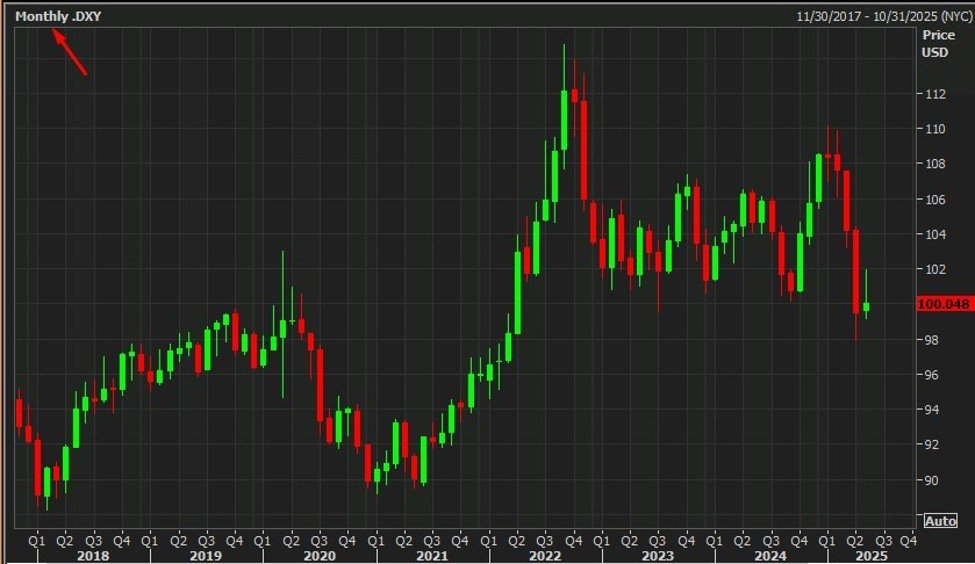
Task: Click the tallest green candle peaking in 2022
Action: [564, 118]
